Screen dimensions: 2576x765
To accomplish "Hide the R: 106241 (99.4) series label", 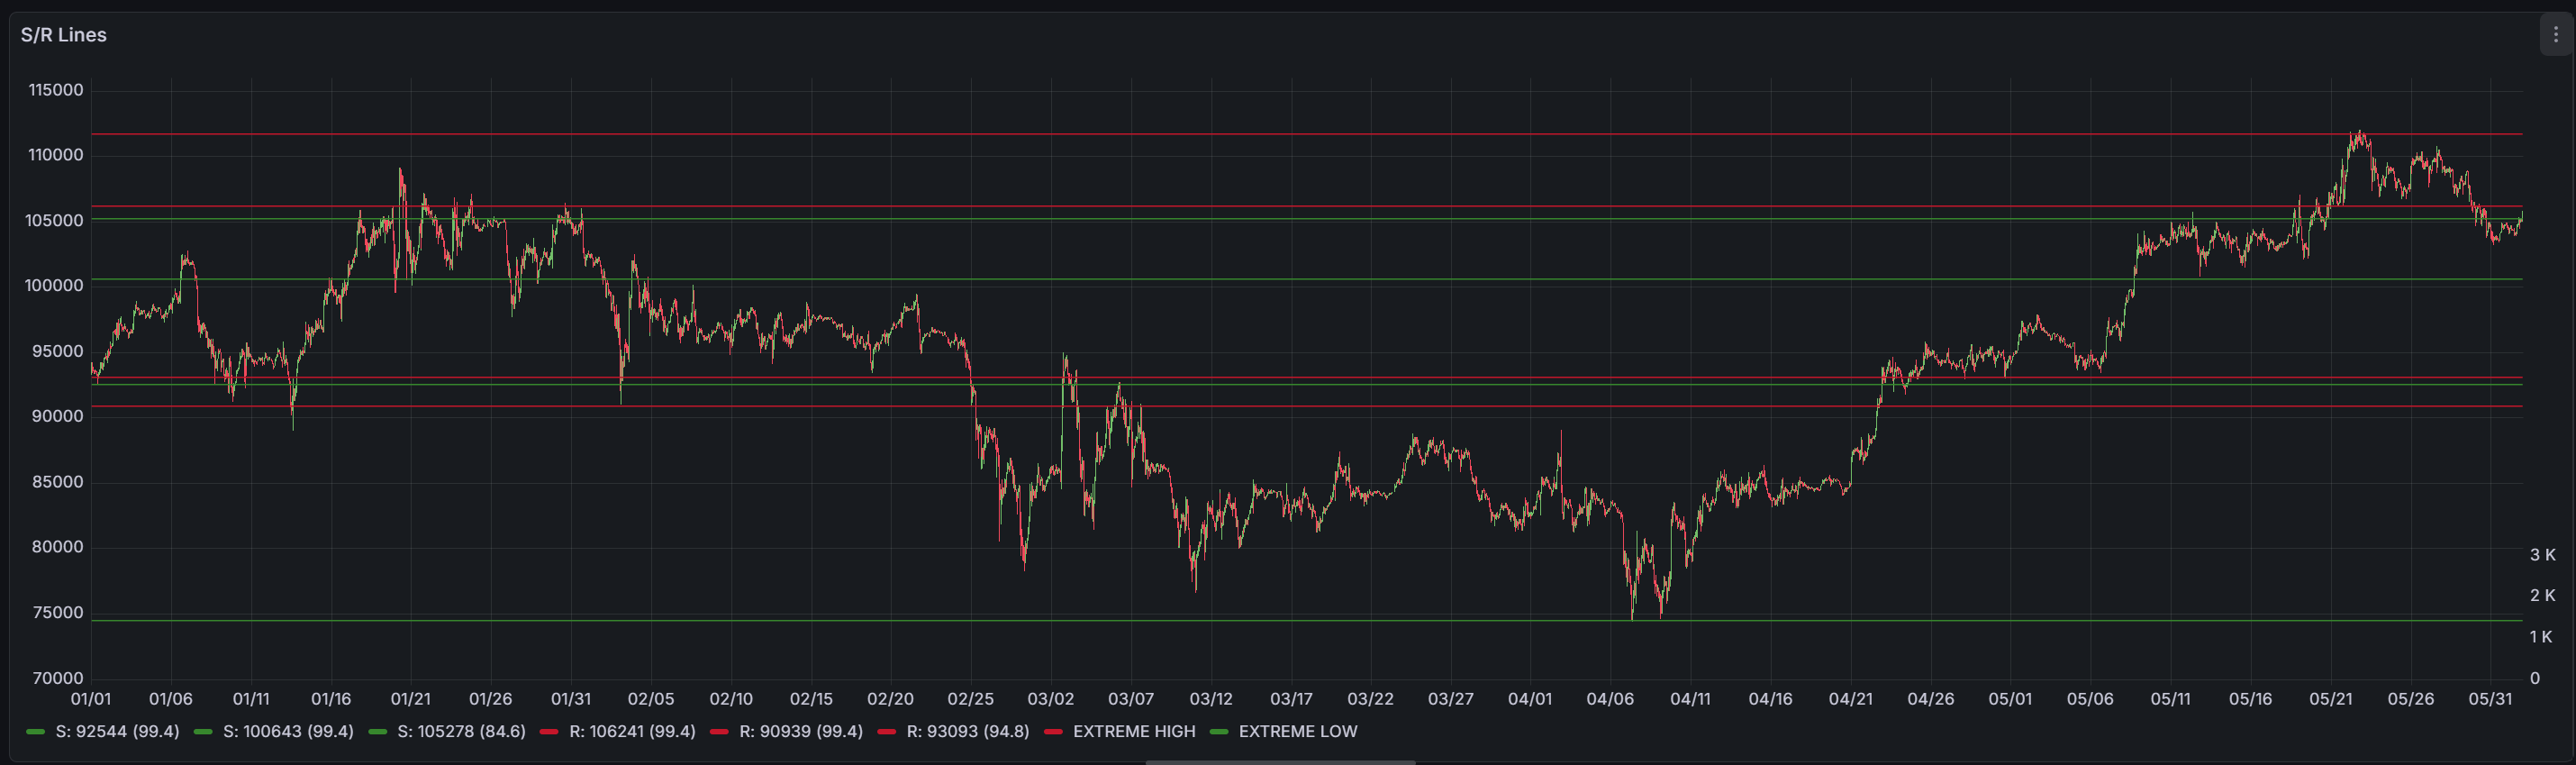I will pos(632,731).
